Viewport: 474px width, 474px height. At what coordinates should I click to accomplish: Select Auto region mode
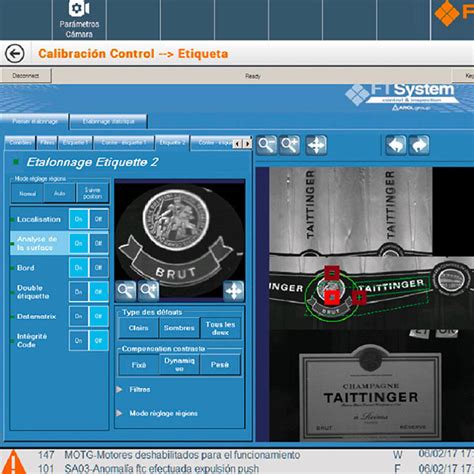59,193
